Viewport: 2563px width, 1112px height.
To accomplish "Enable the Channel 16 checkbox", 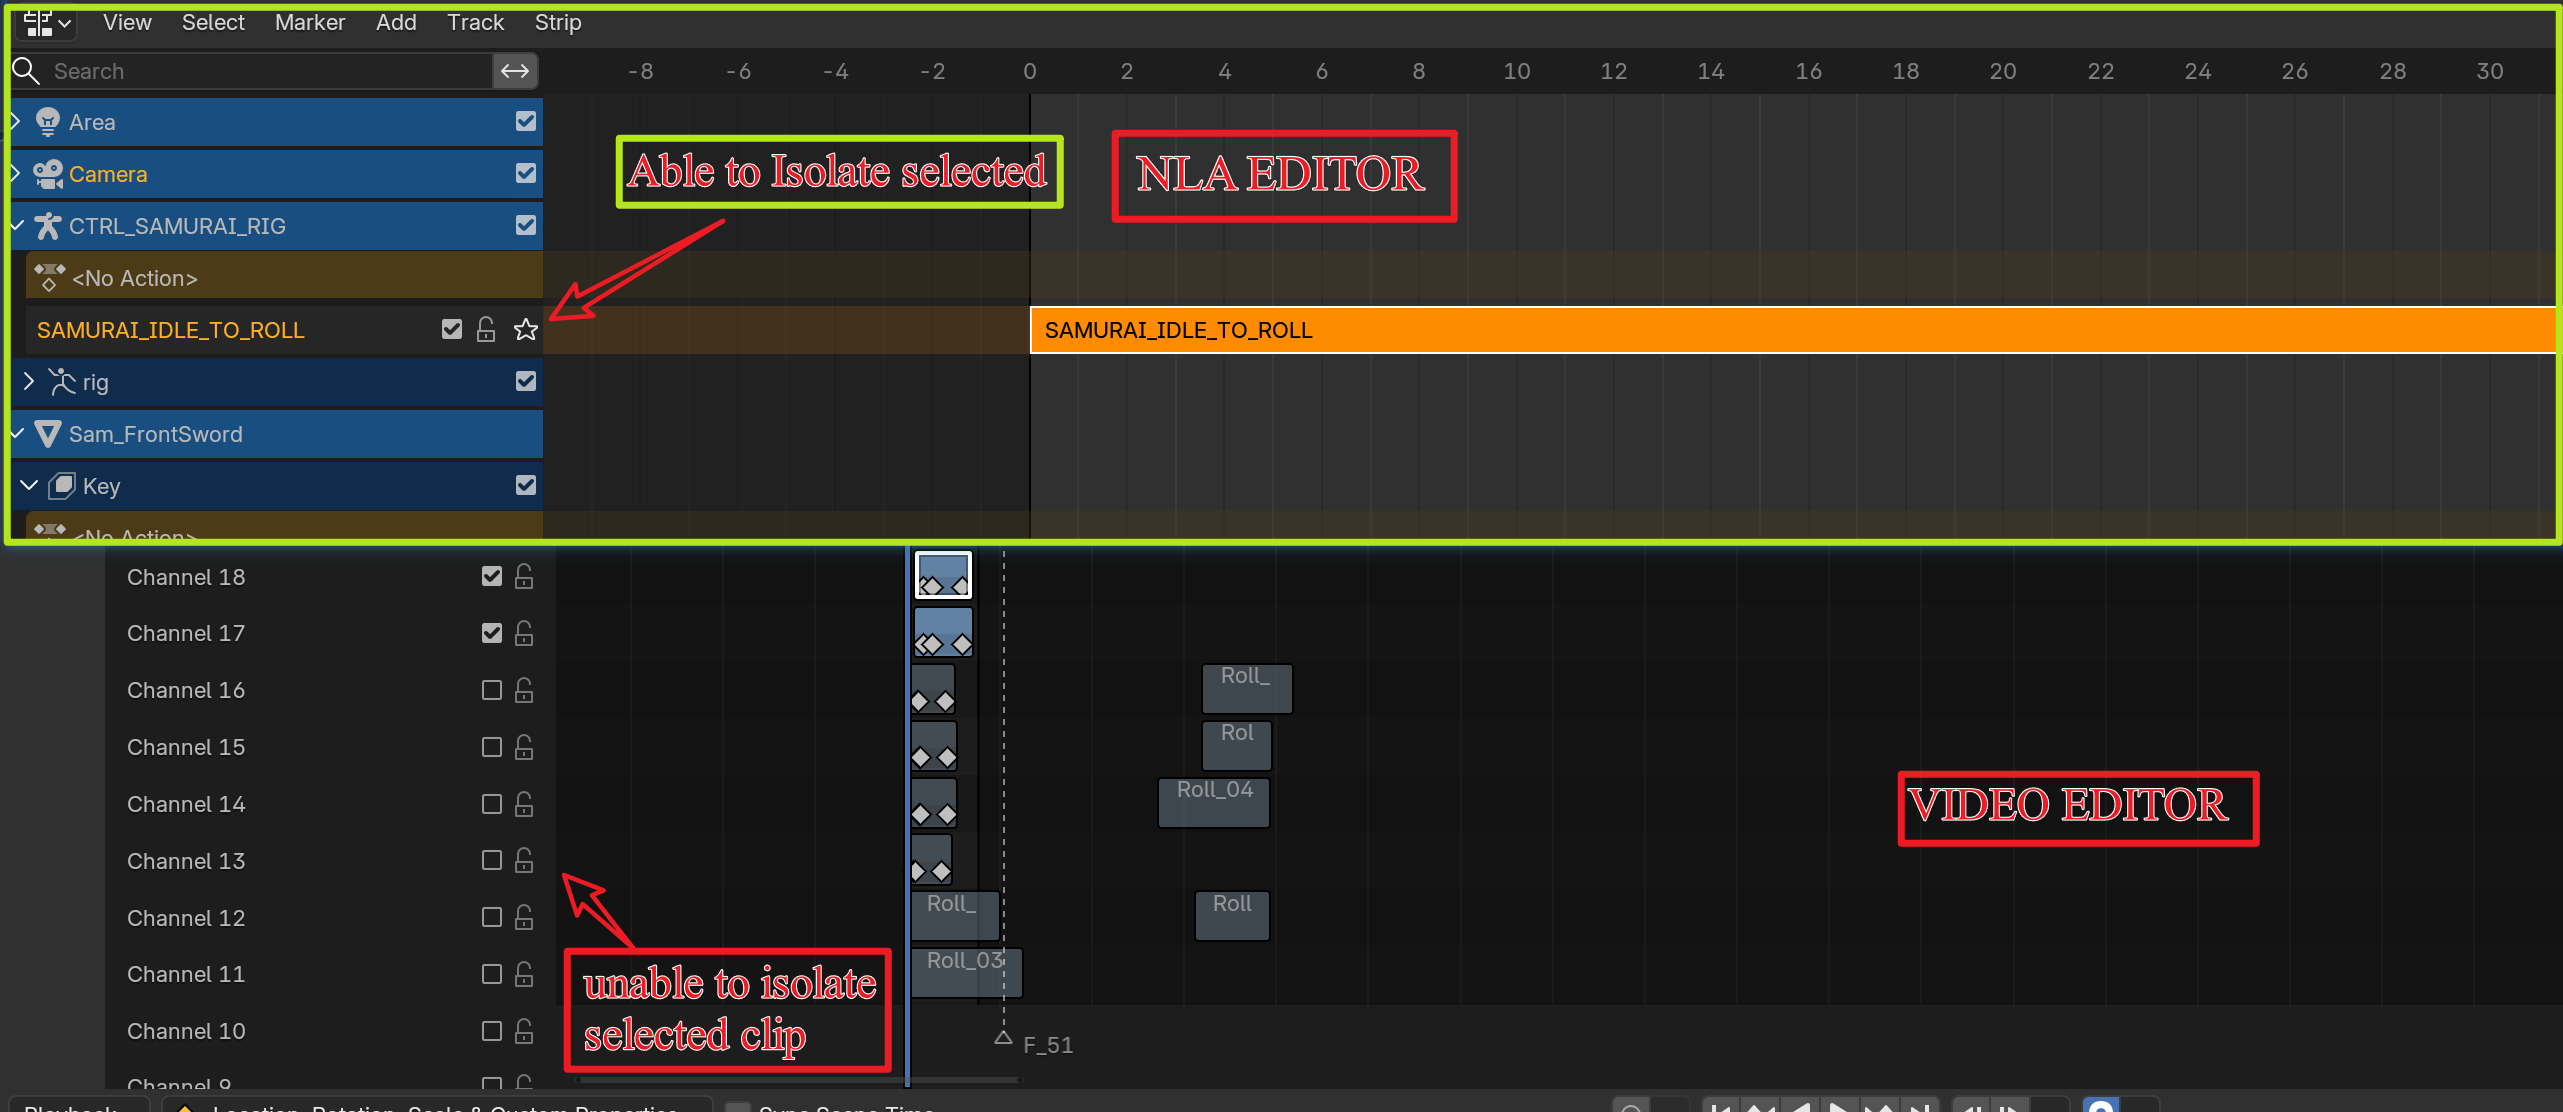I will tap(491, 691).
